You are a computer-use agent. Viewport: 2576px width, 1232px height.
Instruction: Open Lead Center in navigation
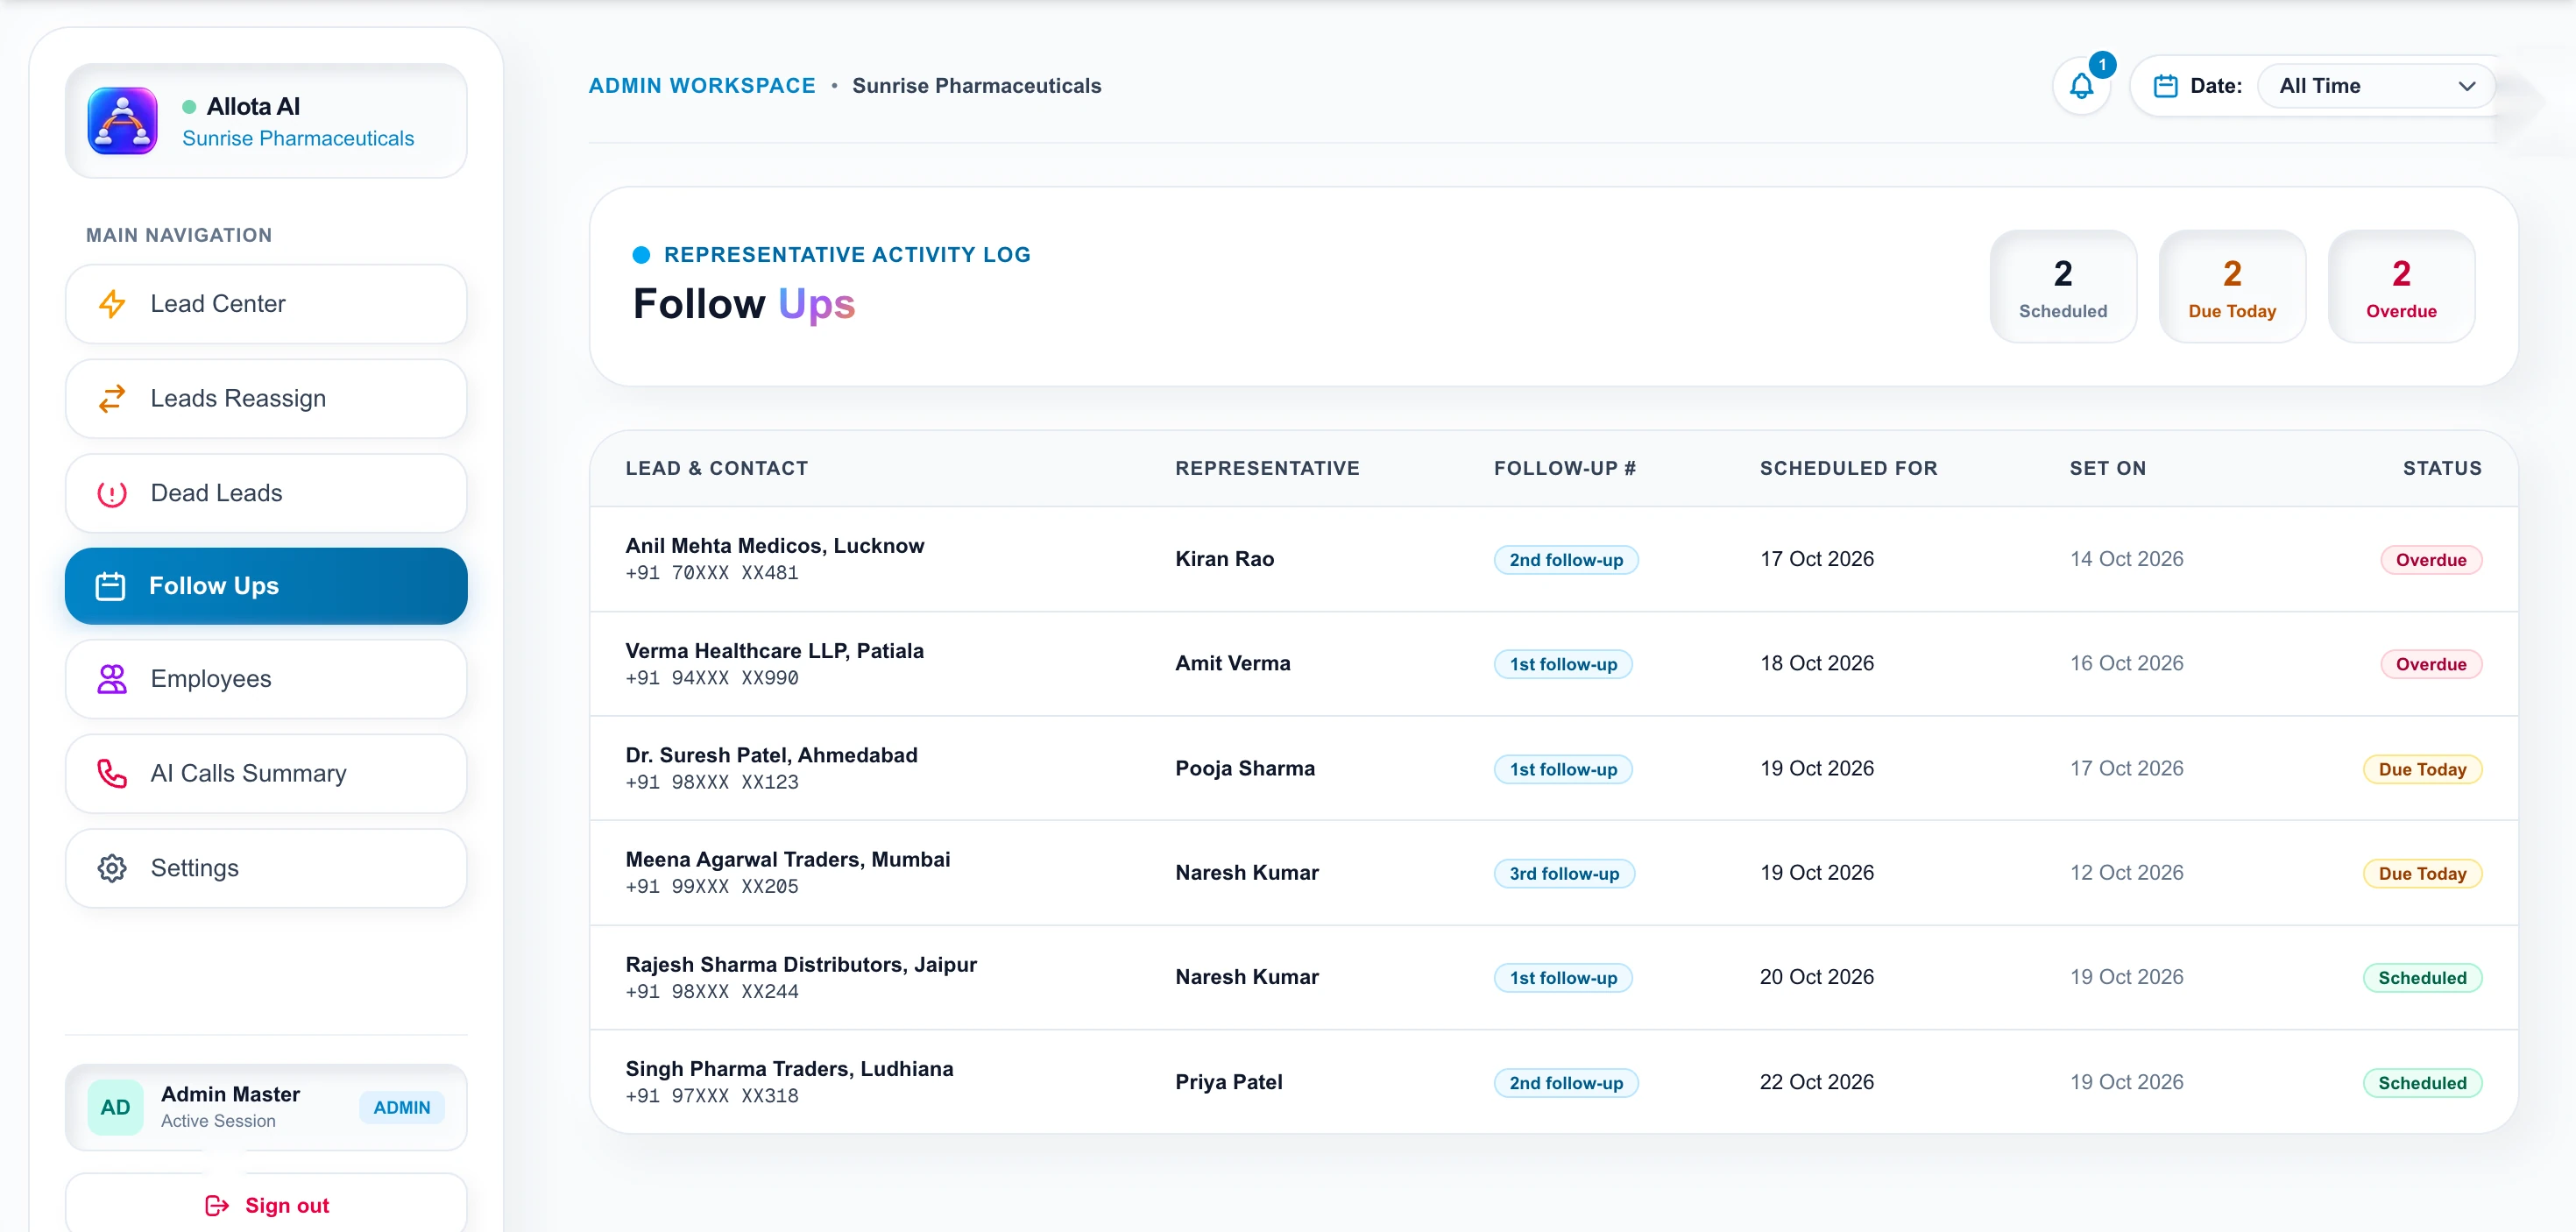[266, 304]
